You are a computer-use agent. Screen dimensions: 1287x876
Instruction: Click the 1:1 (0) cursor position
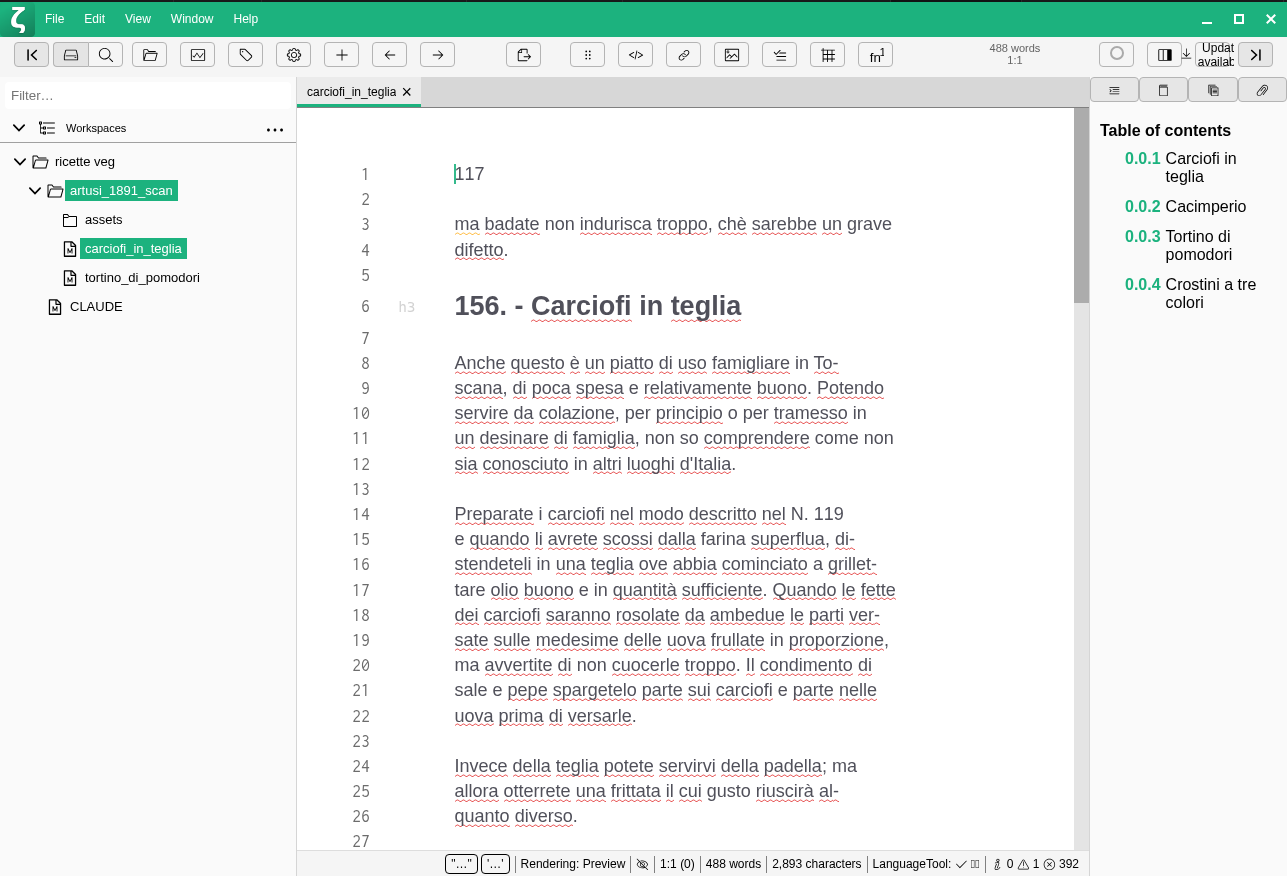pyautogui.click(x=677, y=864)
